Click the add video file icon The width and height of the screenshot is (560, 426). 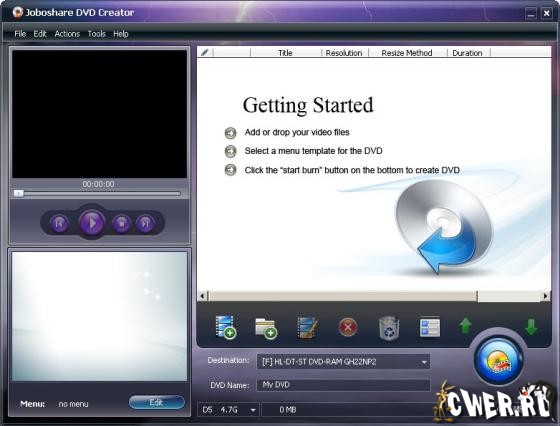tap(226, 327)
